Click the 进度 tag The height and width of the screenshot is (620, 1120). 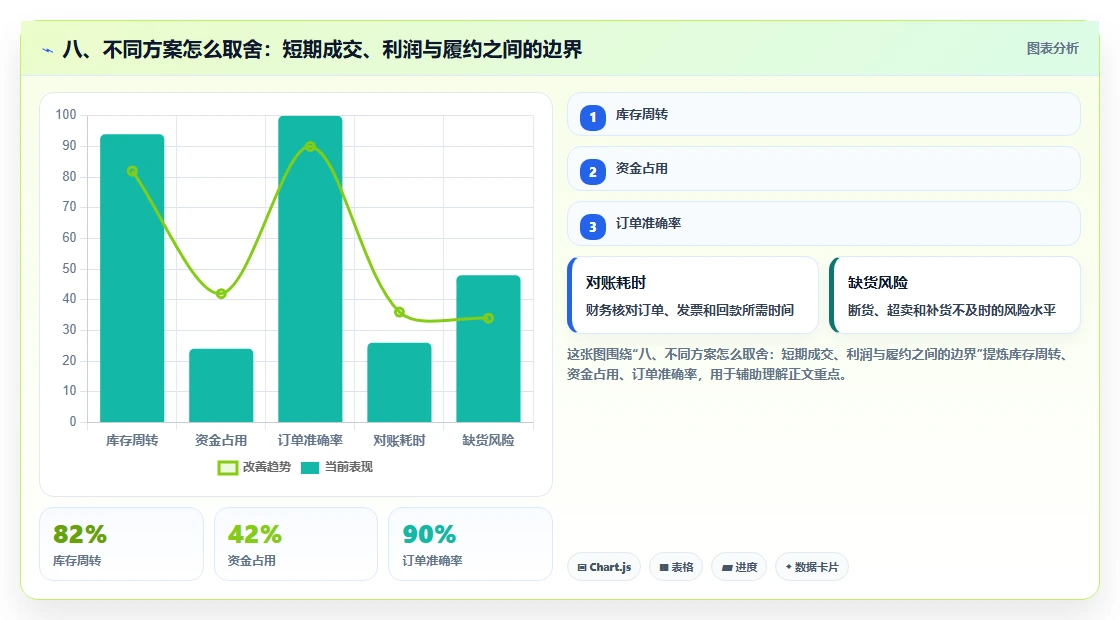coord(739,567)
